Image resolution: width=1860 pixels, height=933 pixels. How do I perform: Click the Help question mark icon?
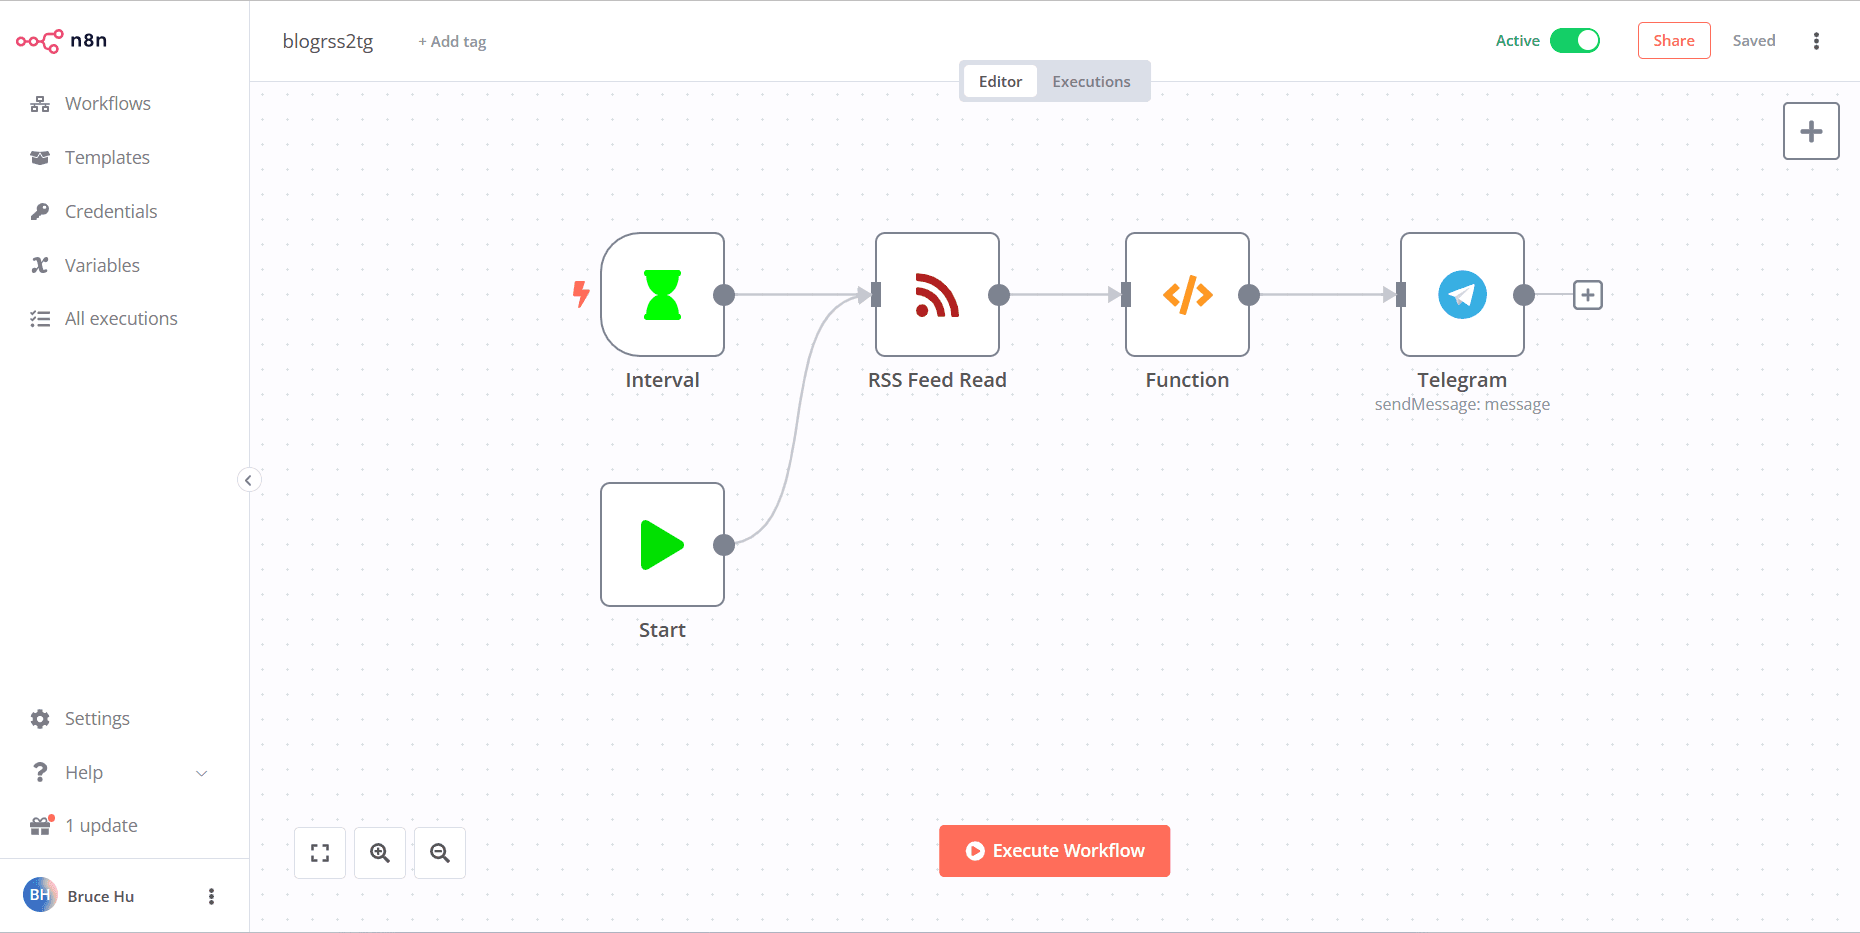(x=40, y=773)
